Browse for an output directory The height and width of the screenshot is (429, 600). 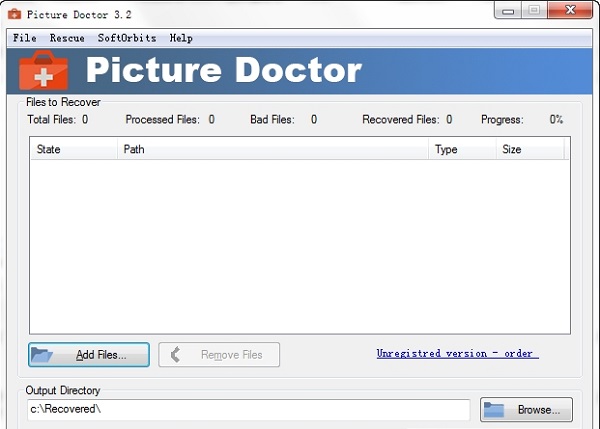[x=527, y=409]
